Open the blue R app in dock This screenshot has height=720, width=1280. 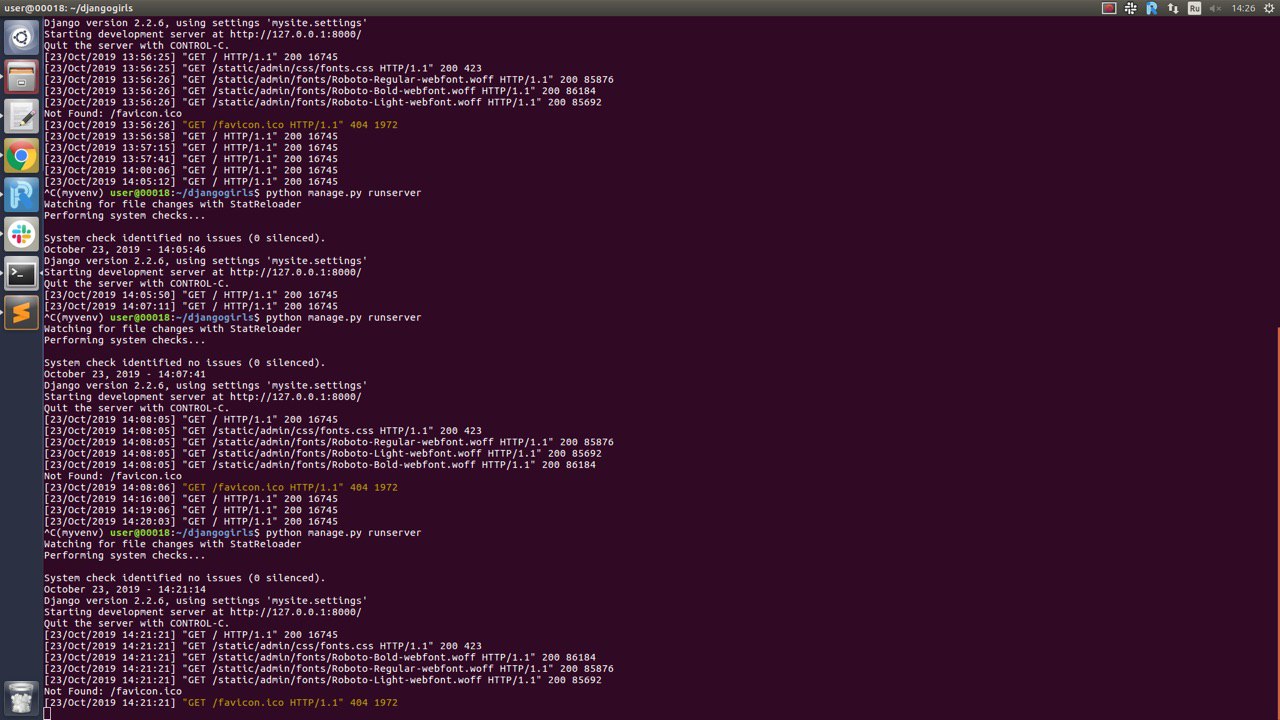[x=21, y=195]
